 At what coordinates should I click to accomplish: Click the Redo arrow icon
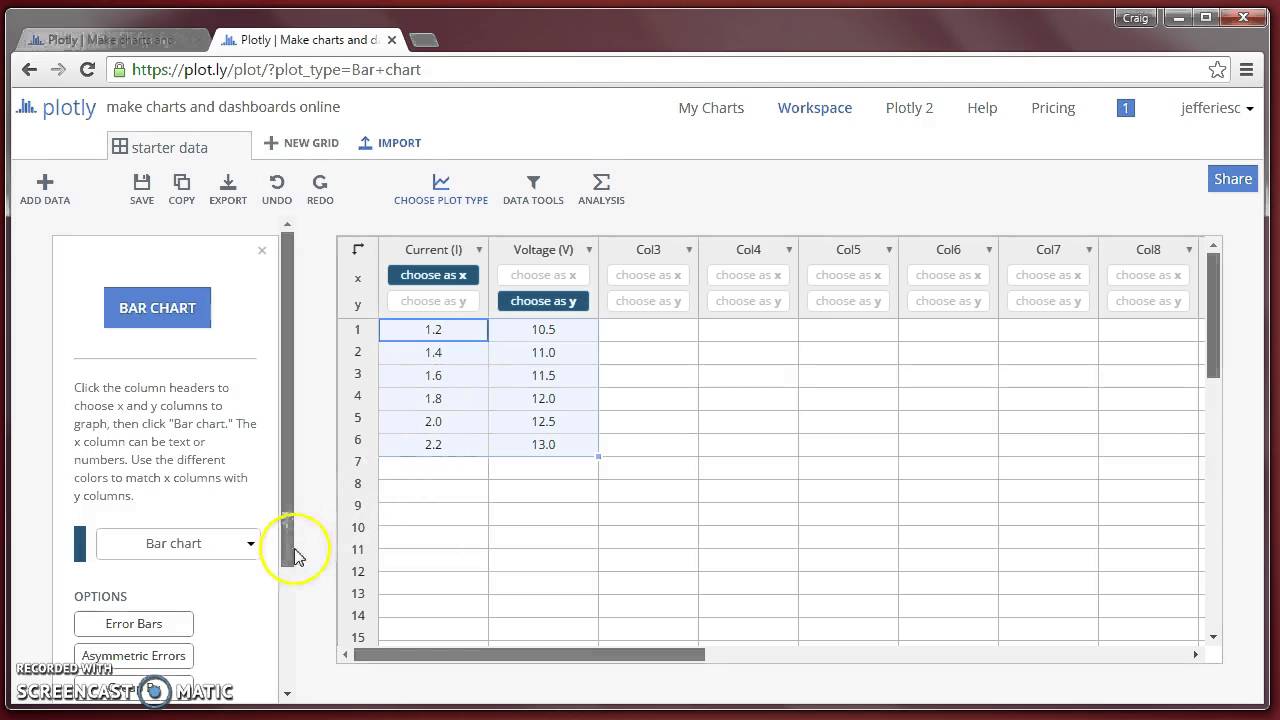click(x=320, y=182)
